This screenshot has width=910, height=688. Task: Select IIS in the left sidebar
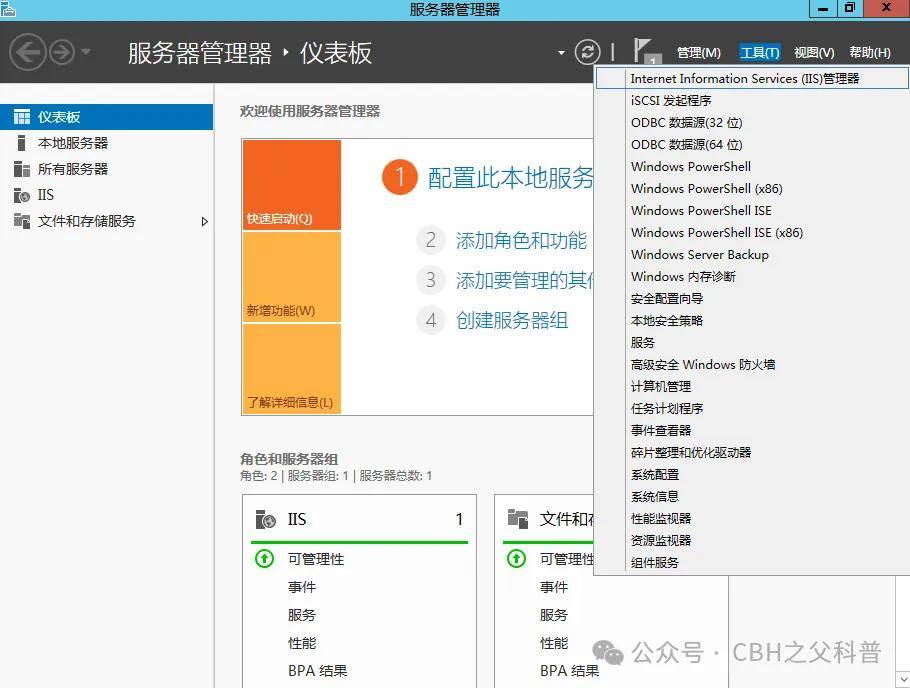(x=46, y=195)
